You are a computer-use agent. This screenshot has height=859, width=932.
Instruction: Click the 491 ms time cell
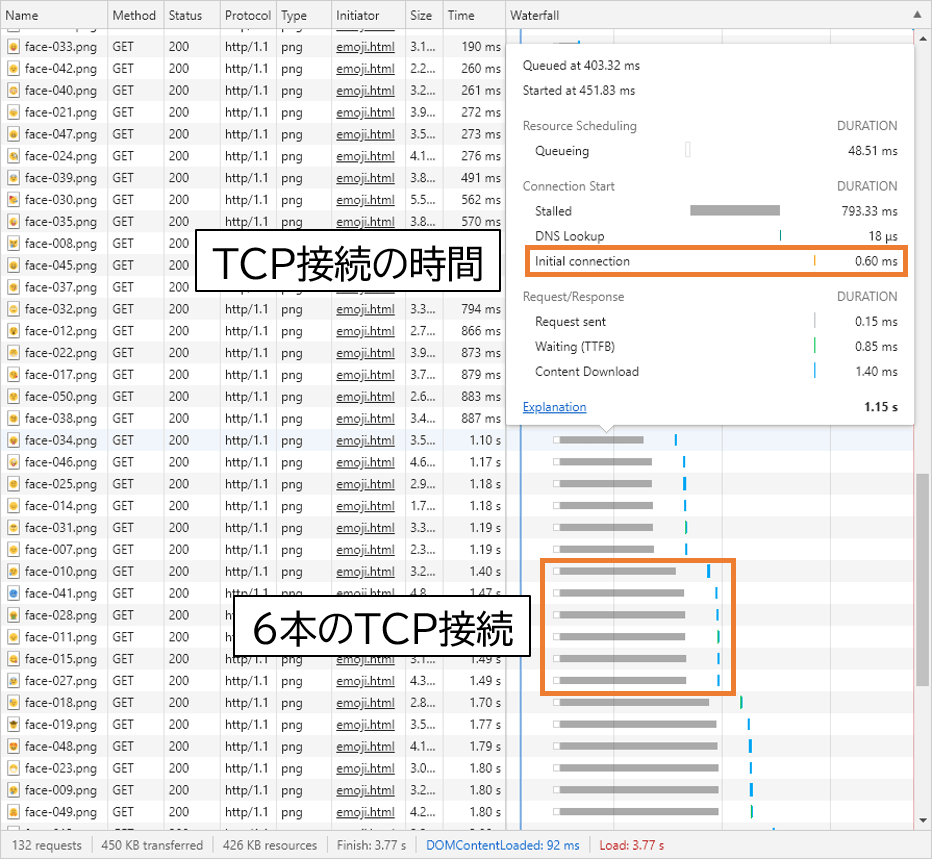click(474, 178)
